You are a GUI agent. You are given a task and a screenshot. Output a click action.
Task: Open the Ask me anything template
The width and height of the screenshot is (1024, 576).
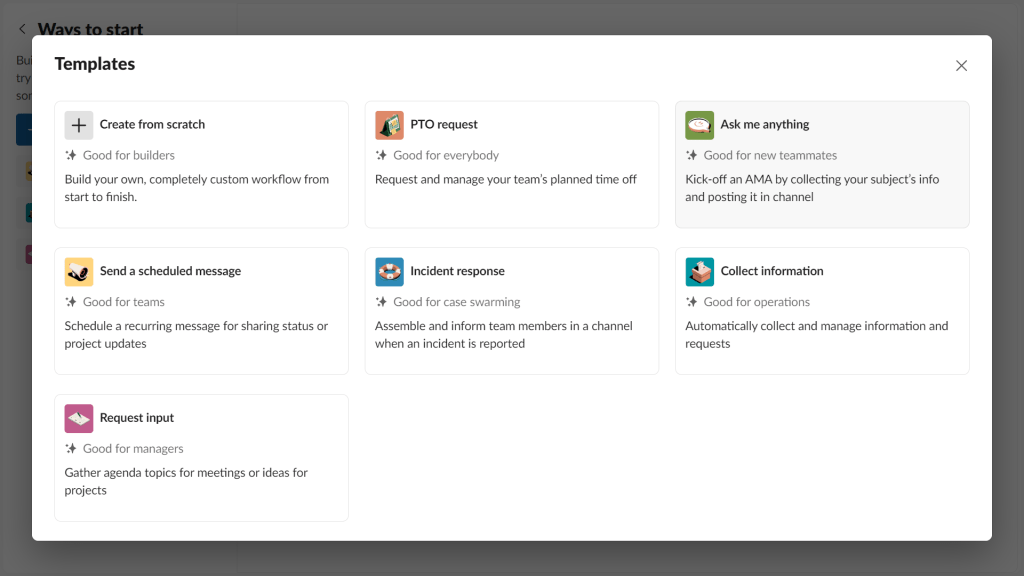point(822,164)
